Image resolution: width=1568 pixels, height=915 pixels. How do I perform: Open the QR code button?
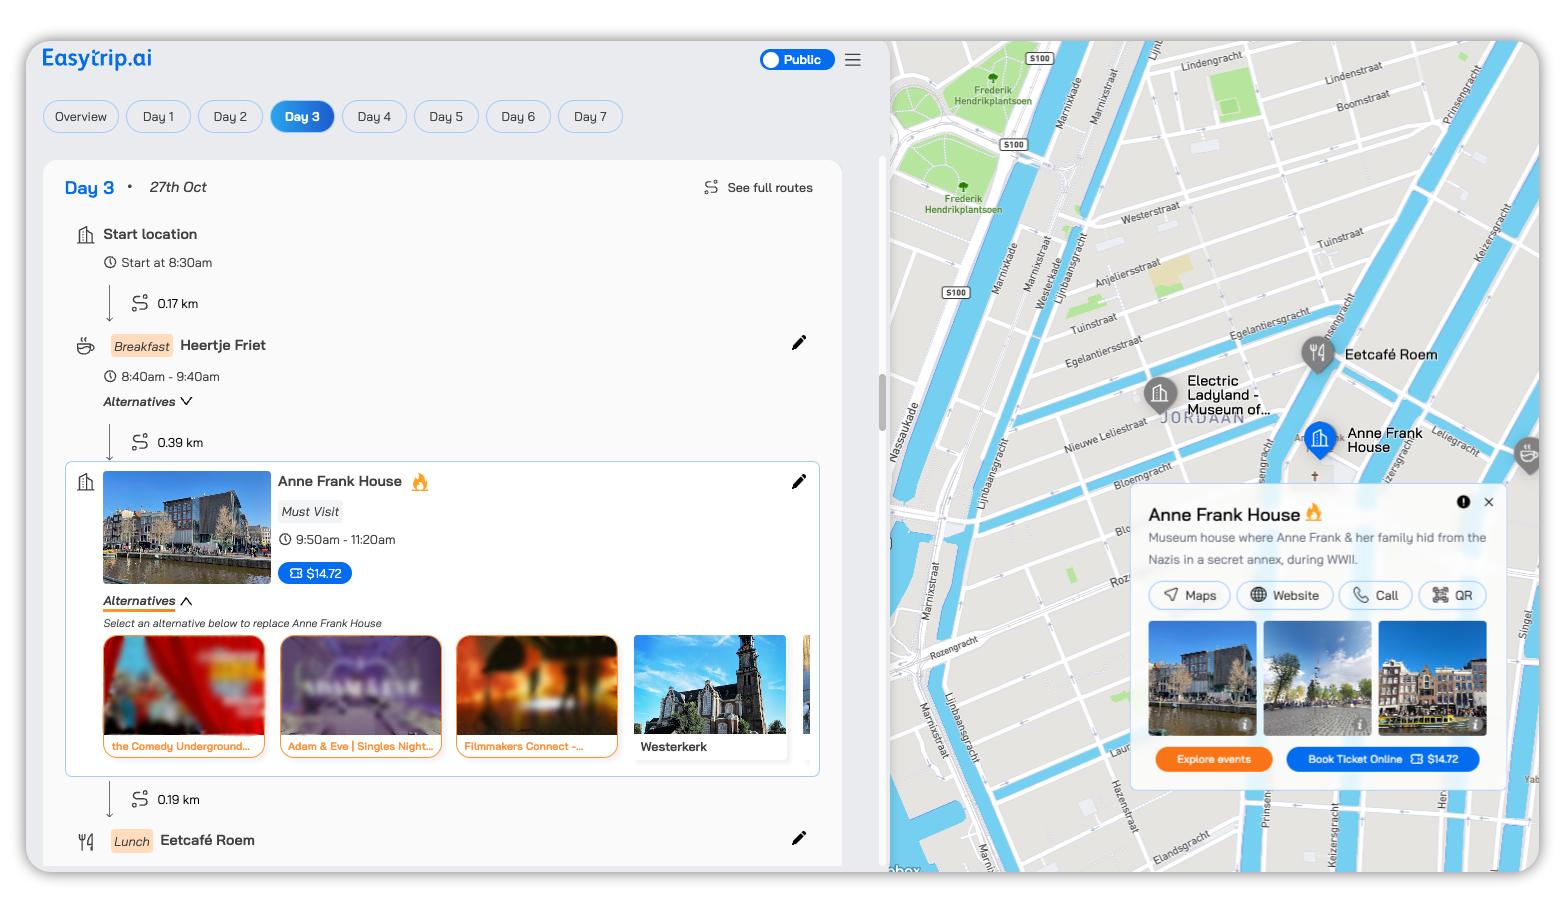pyautogui.click(x=1452, y=595)
